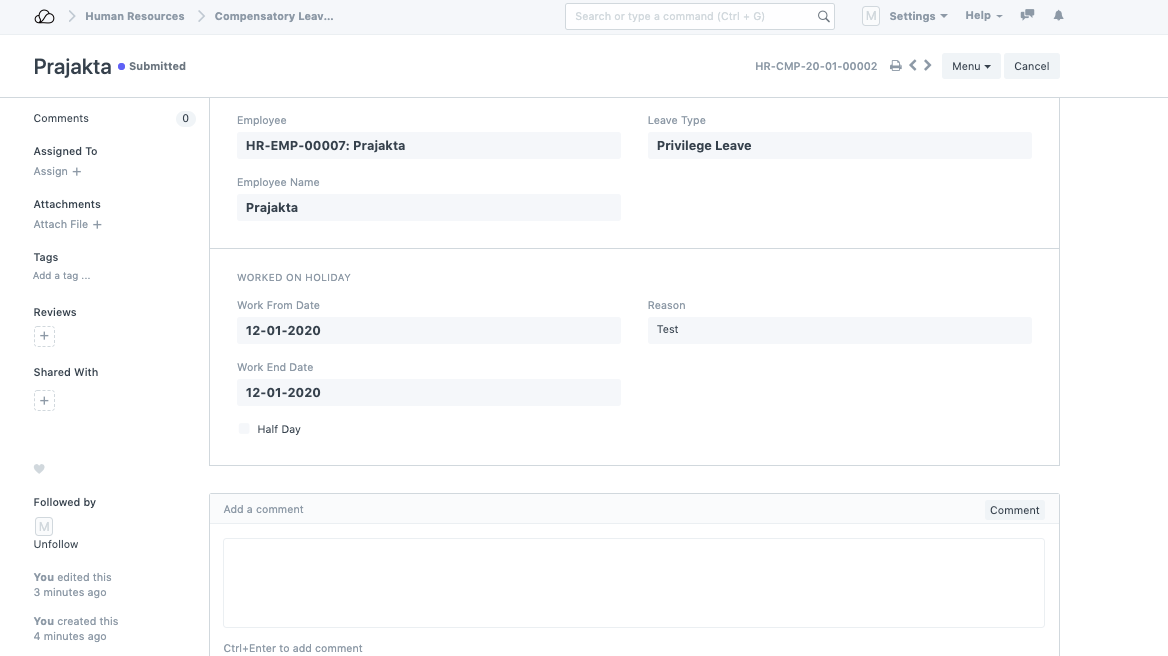Click the Comment button
The width and height of the screenshot is (1168, 656).
1014,510
